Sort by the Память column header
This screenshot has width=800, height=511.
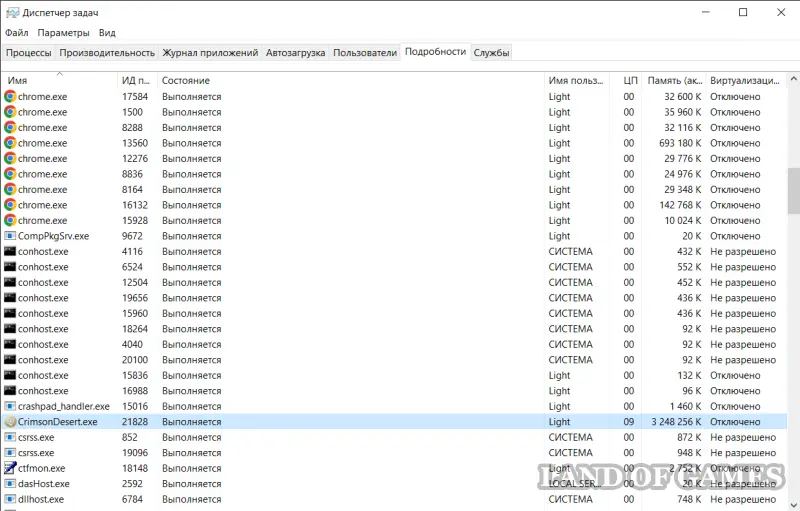673,80
